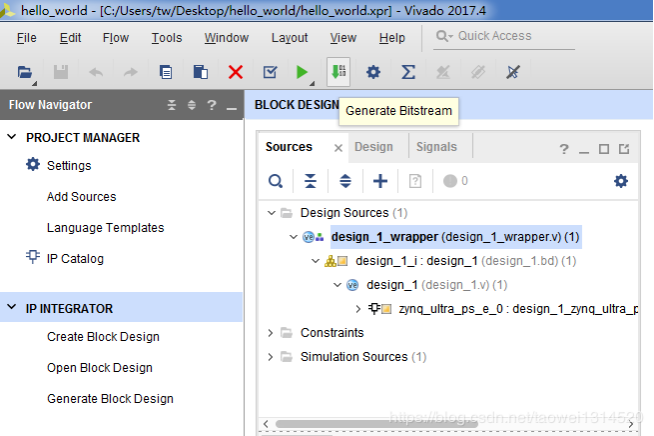Click the Generate Bitstream toolbar icon
This screenshot has height=436, width=654.
click(x=338, y=72)
